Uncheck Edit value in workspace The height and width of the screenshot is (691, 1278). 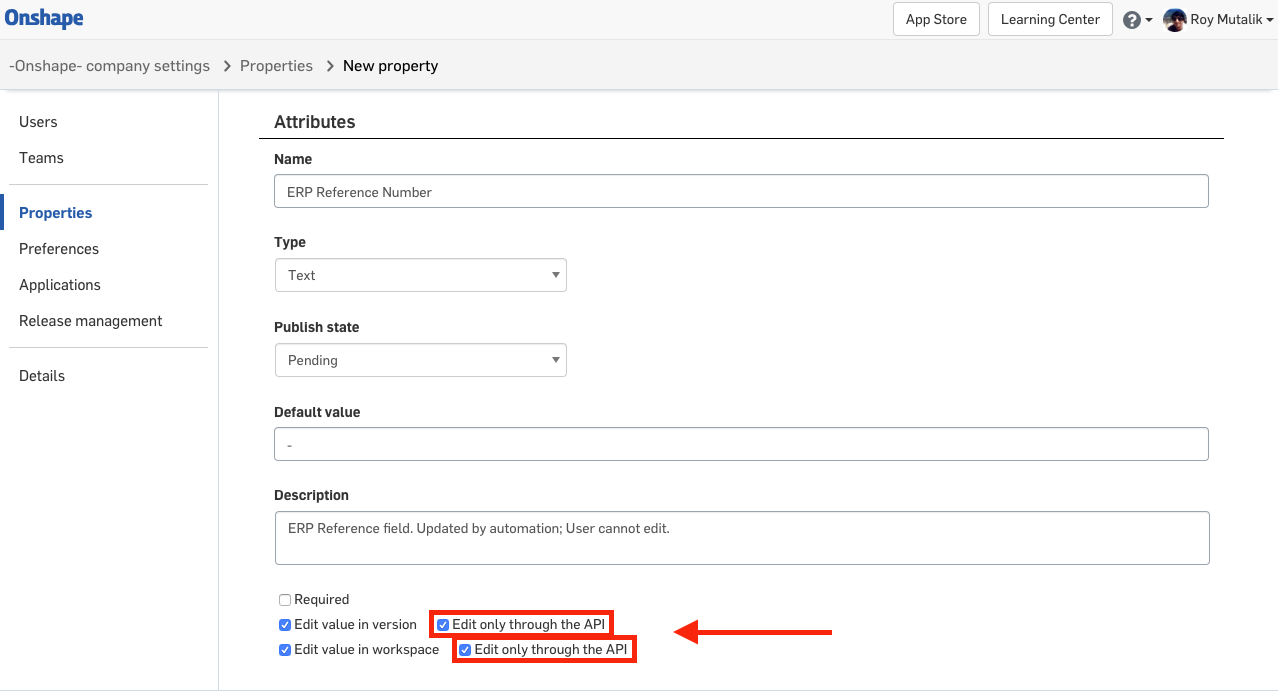tap(285, 650)
